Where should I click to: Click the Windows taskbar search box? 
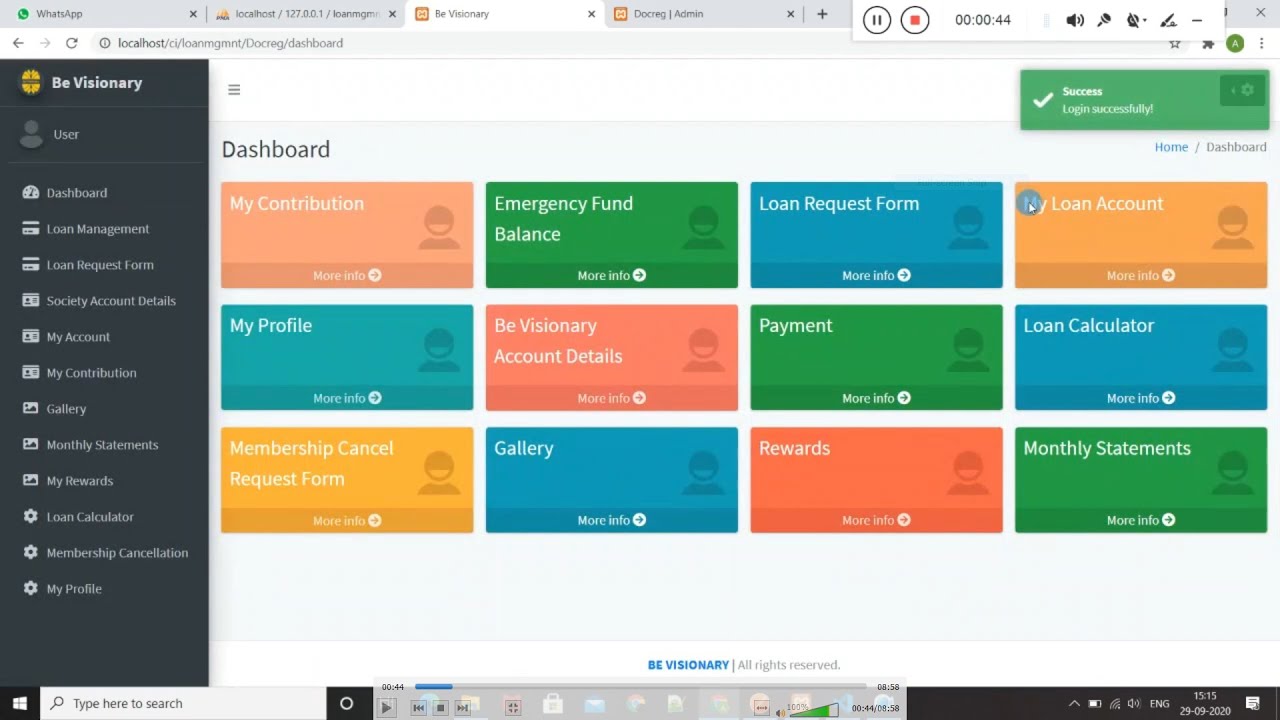point(183,703)
